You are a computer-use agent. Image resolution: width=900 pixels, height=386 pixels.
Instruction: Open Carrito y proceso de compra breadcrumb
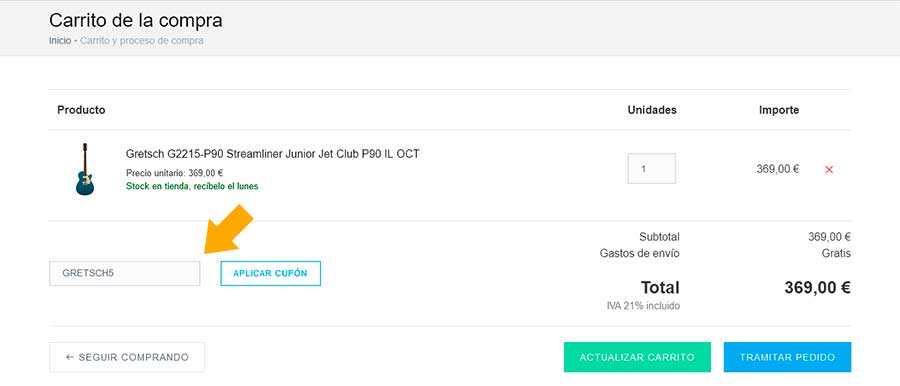[x=142, y=41]
